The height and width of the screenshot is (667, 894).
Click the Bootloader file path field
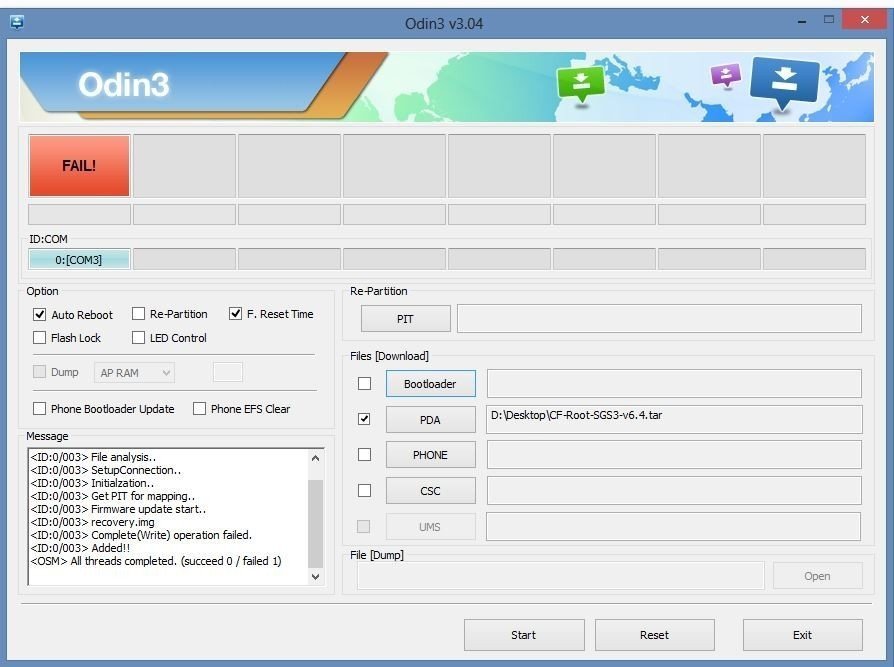tap(674, 383)
